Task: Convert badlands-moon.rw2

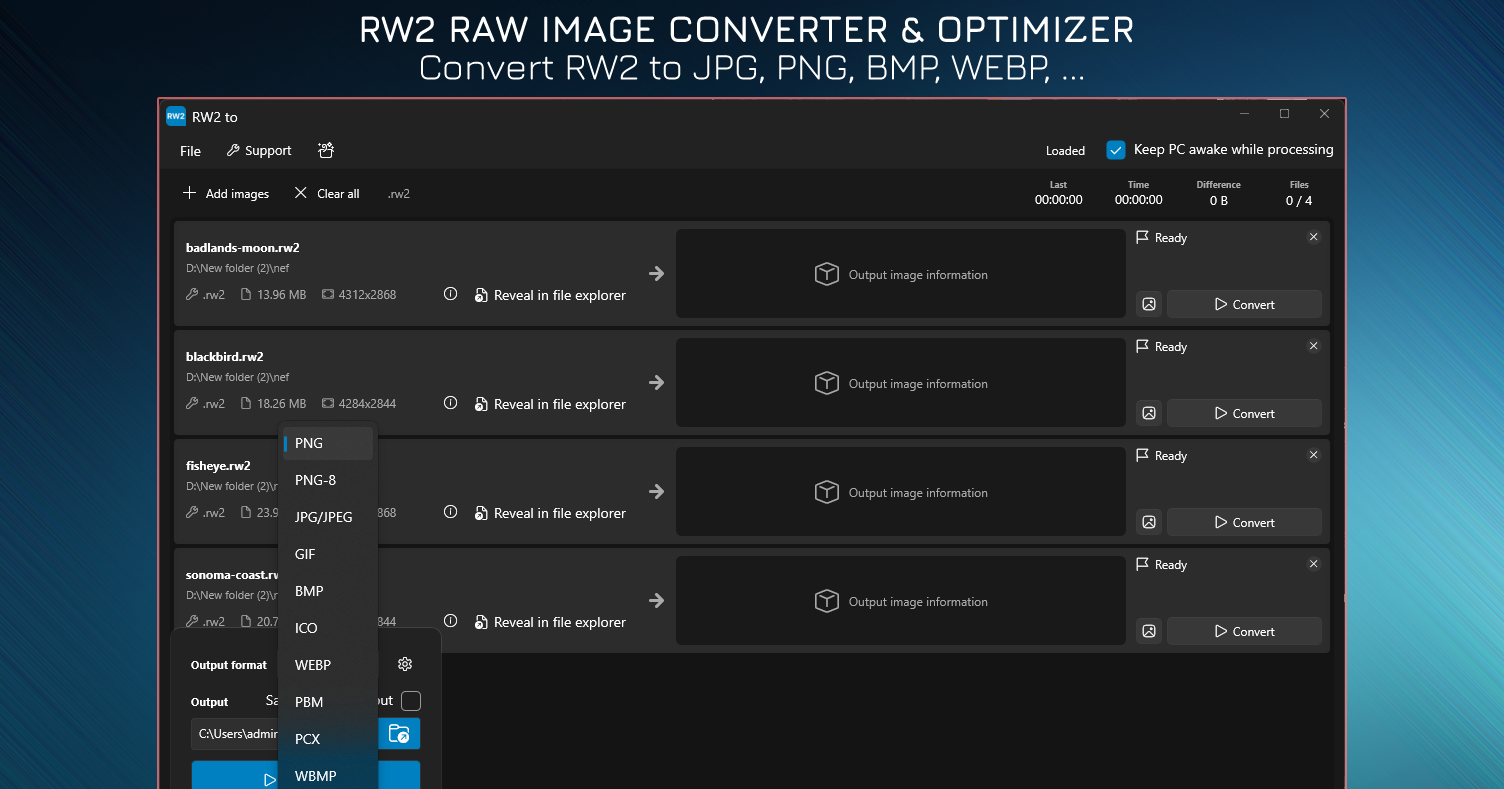Action: point(1244,304)
